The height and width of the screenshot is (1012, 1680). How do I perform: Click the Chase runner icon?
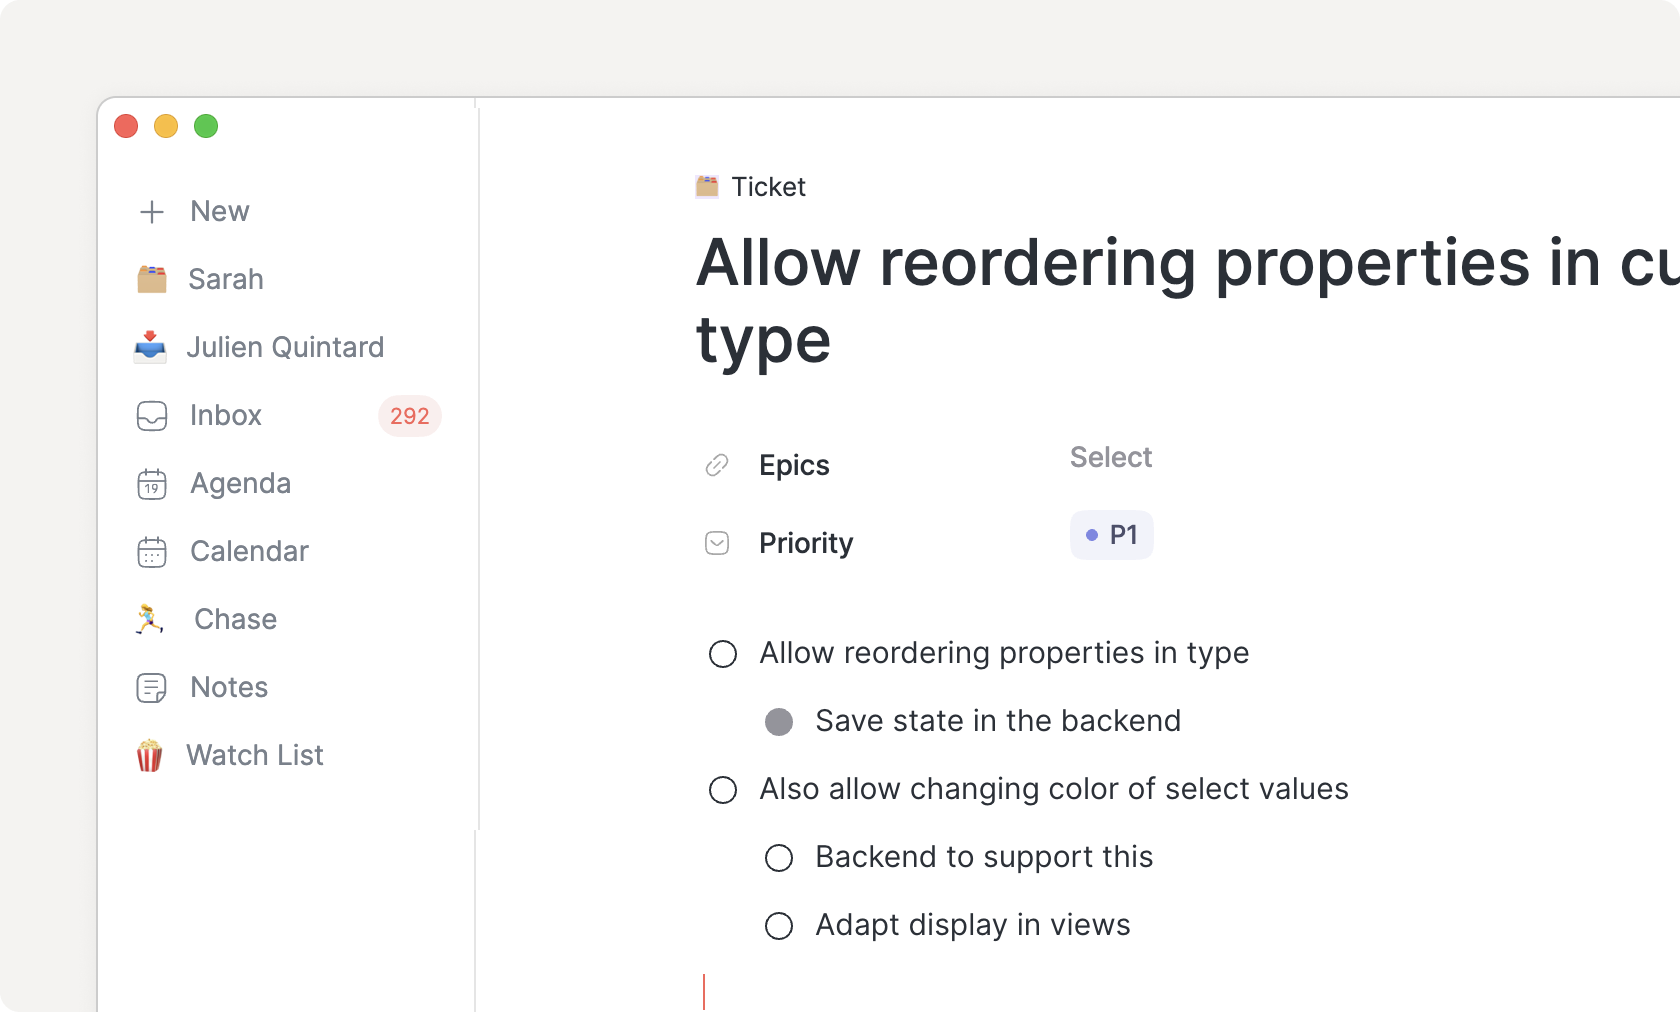(150, 619)
